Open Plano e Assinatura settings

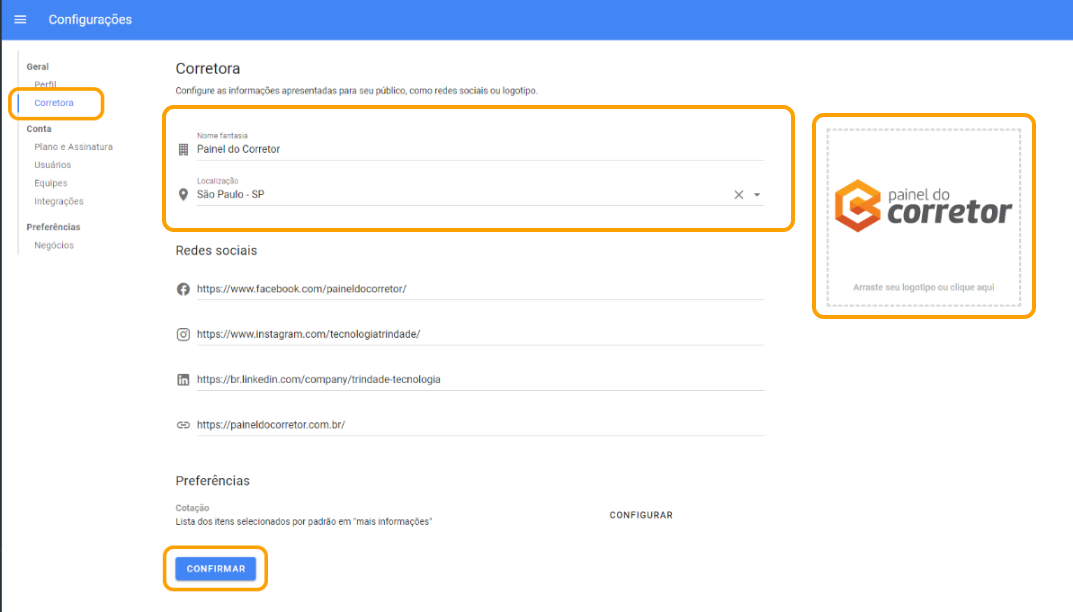(x=73, y=146)
